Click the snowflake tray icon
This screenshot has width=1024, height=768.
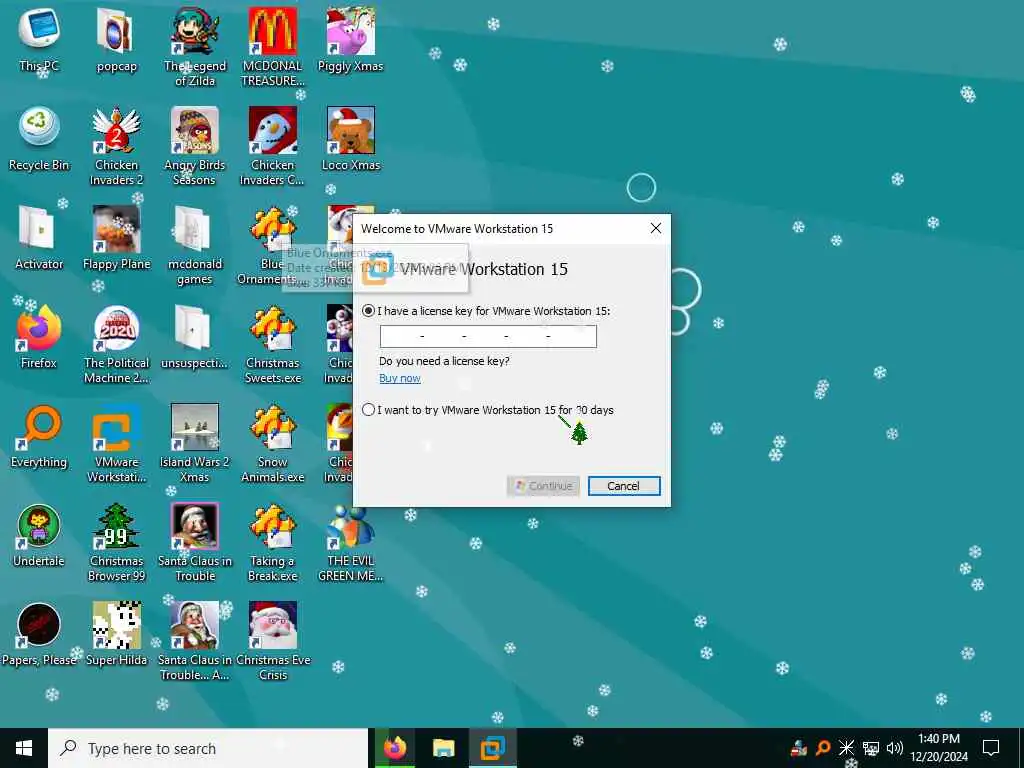click(846, 748)
